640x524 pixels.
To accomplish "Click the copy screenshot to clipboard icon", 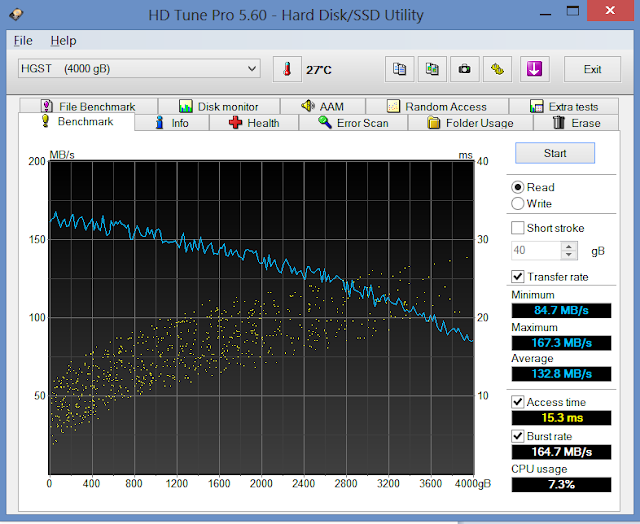I will 432,69.
